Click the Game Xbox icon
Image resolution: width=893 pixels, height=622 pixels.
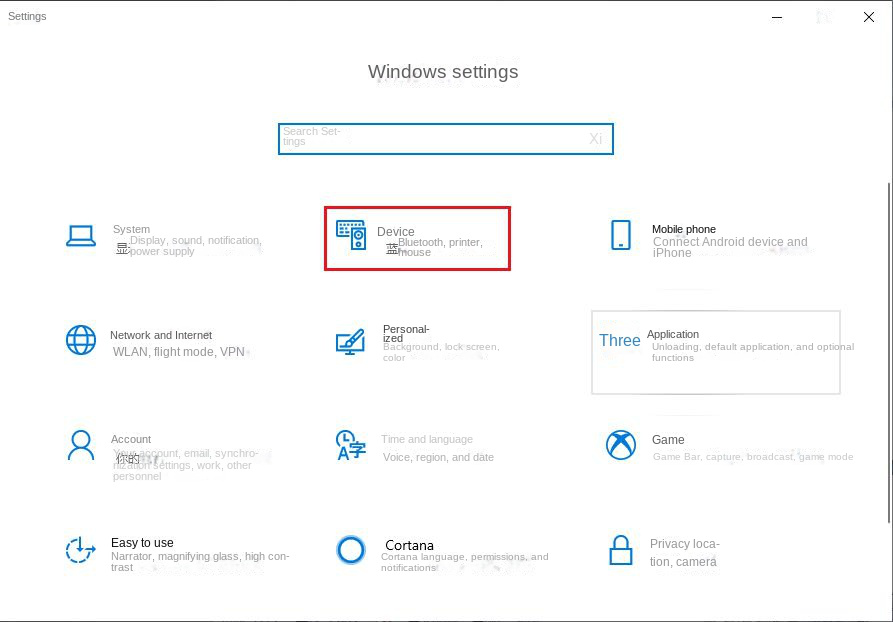click(621, 445)
